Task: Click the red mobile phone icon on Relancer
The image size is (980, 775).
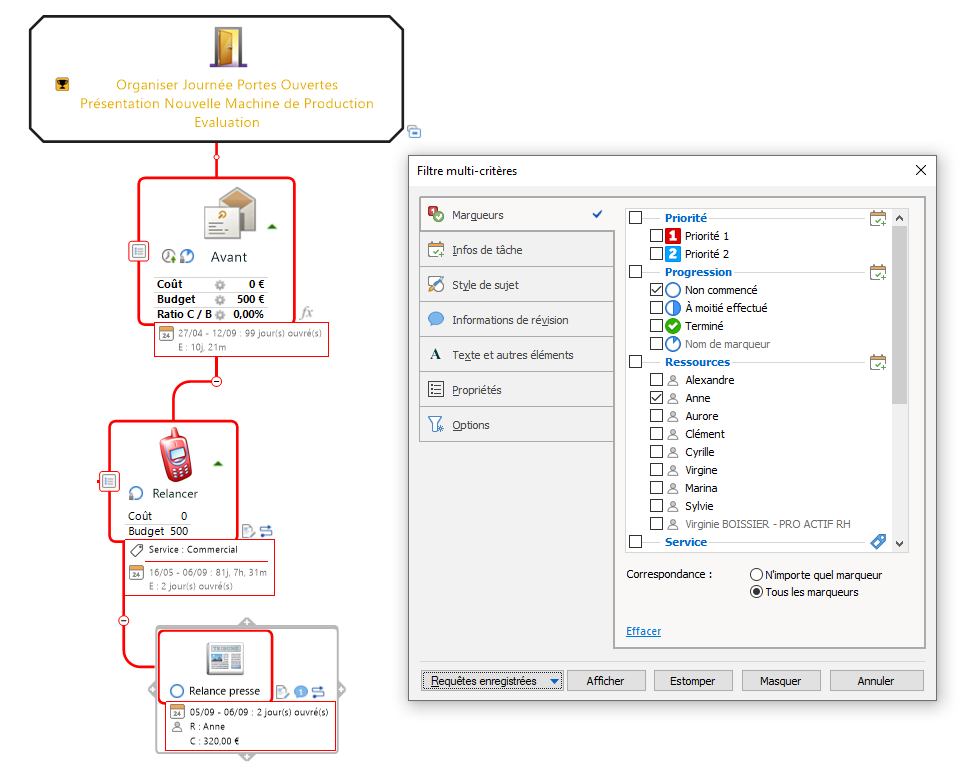Action: [x=177, y=454]
